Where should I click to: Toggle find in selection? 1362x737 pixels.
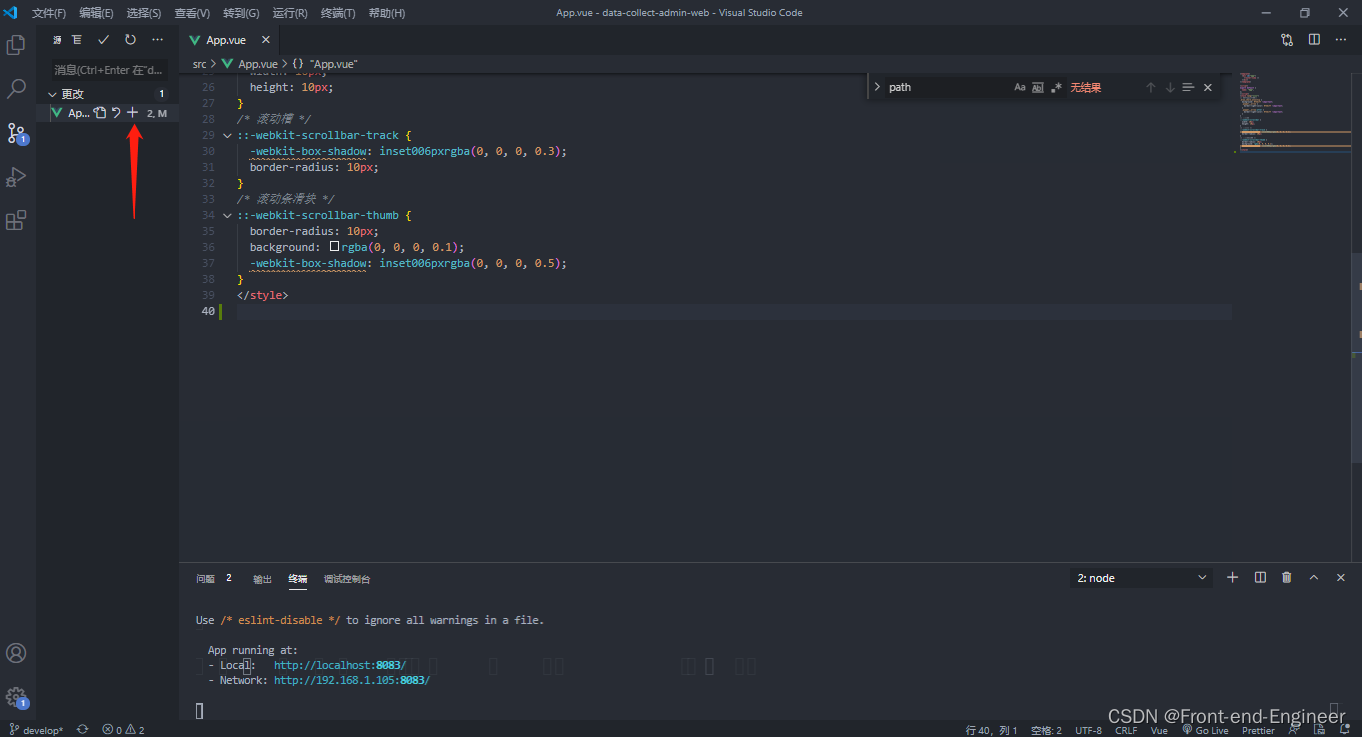point(1188,87)
